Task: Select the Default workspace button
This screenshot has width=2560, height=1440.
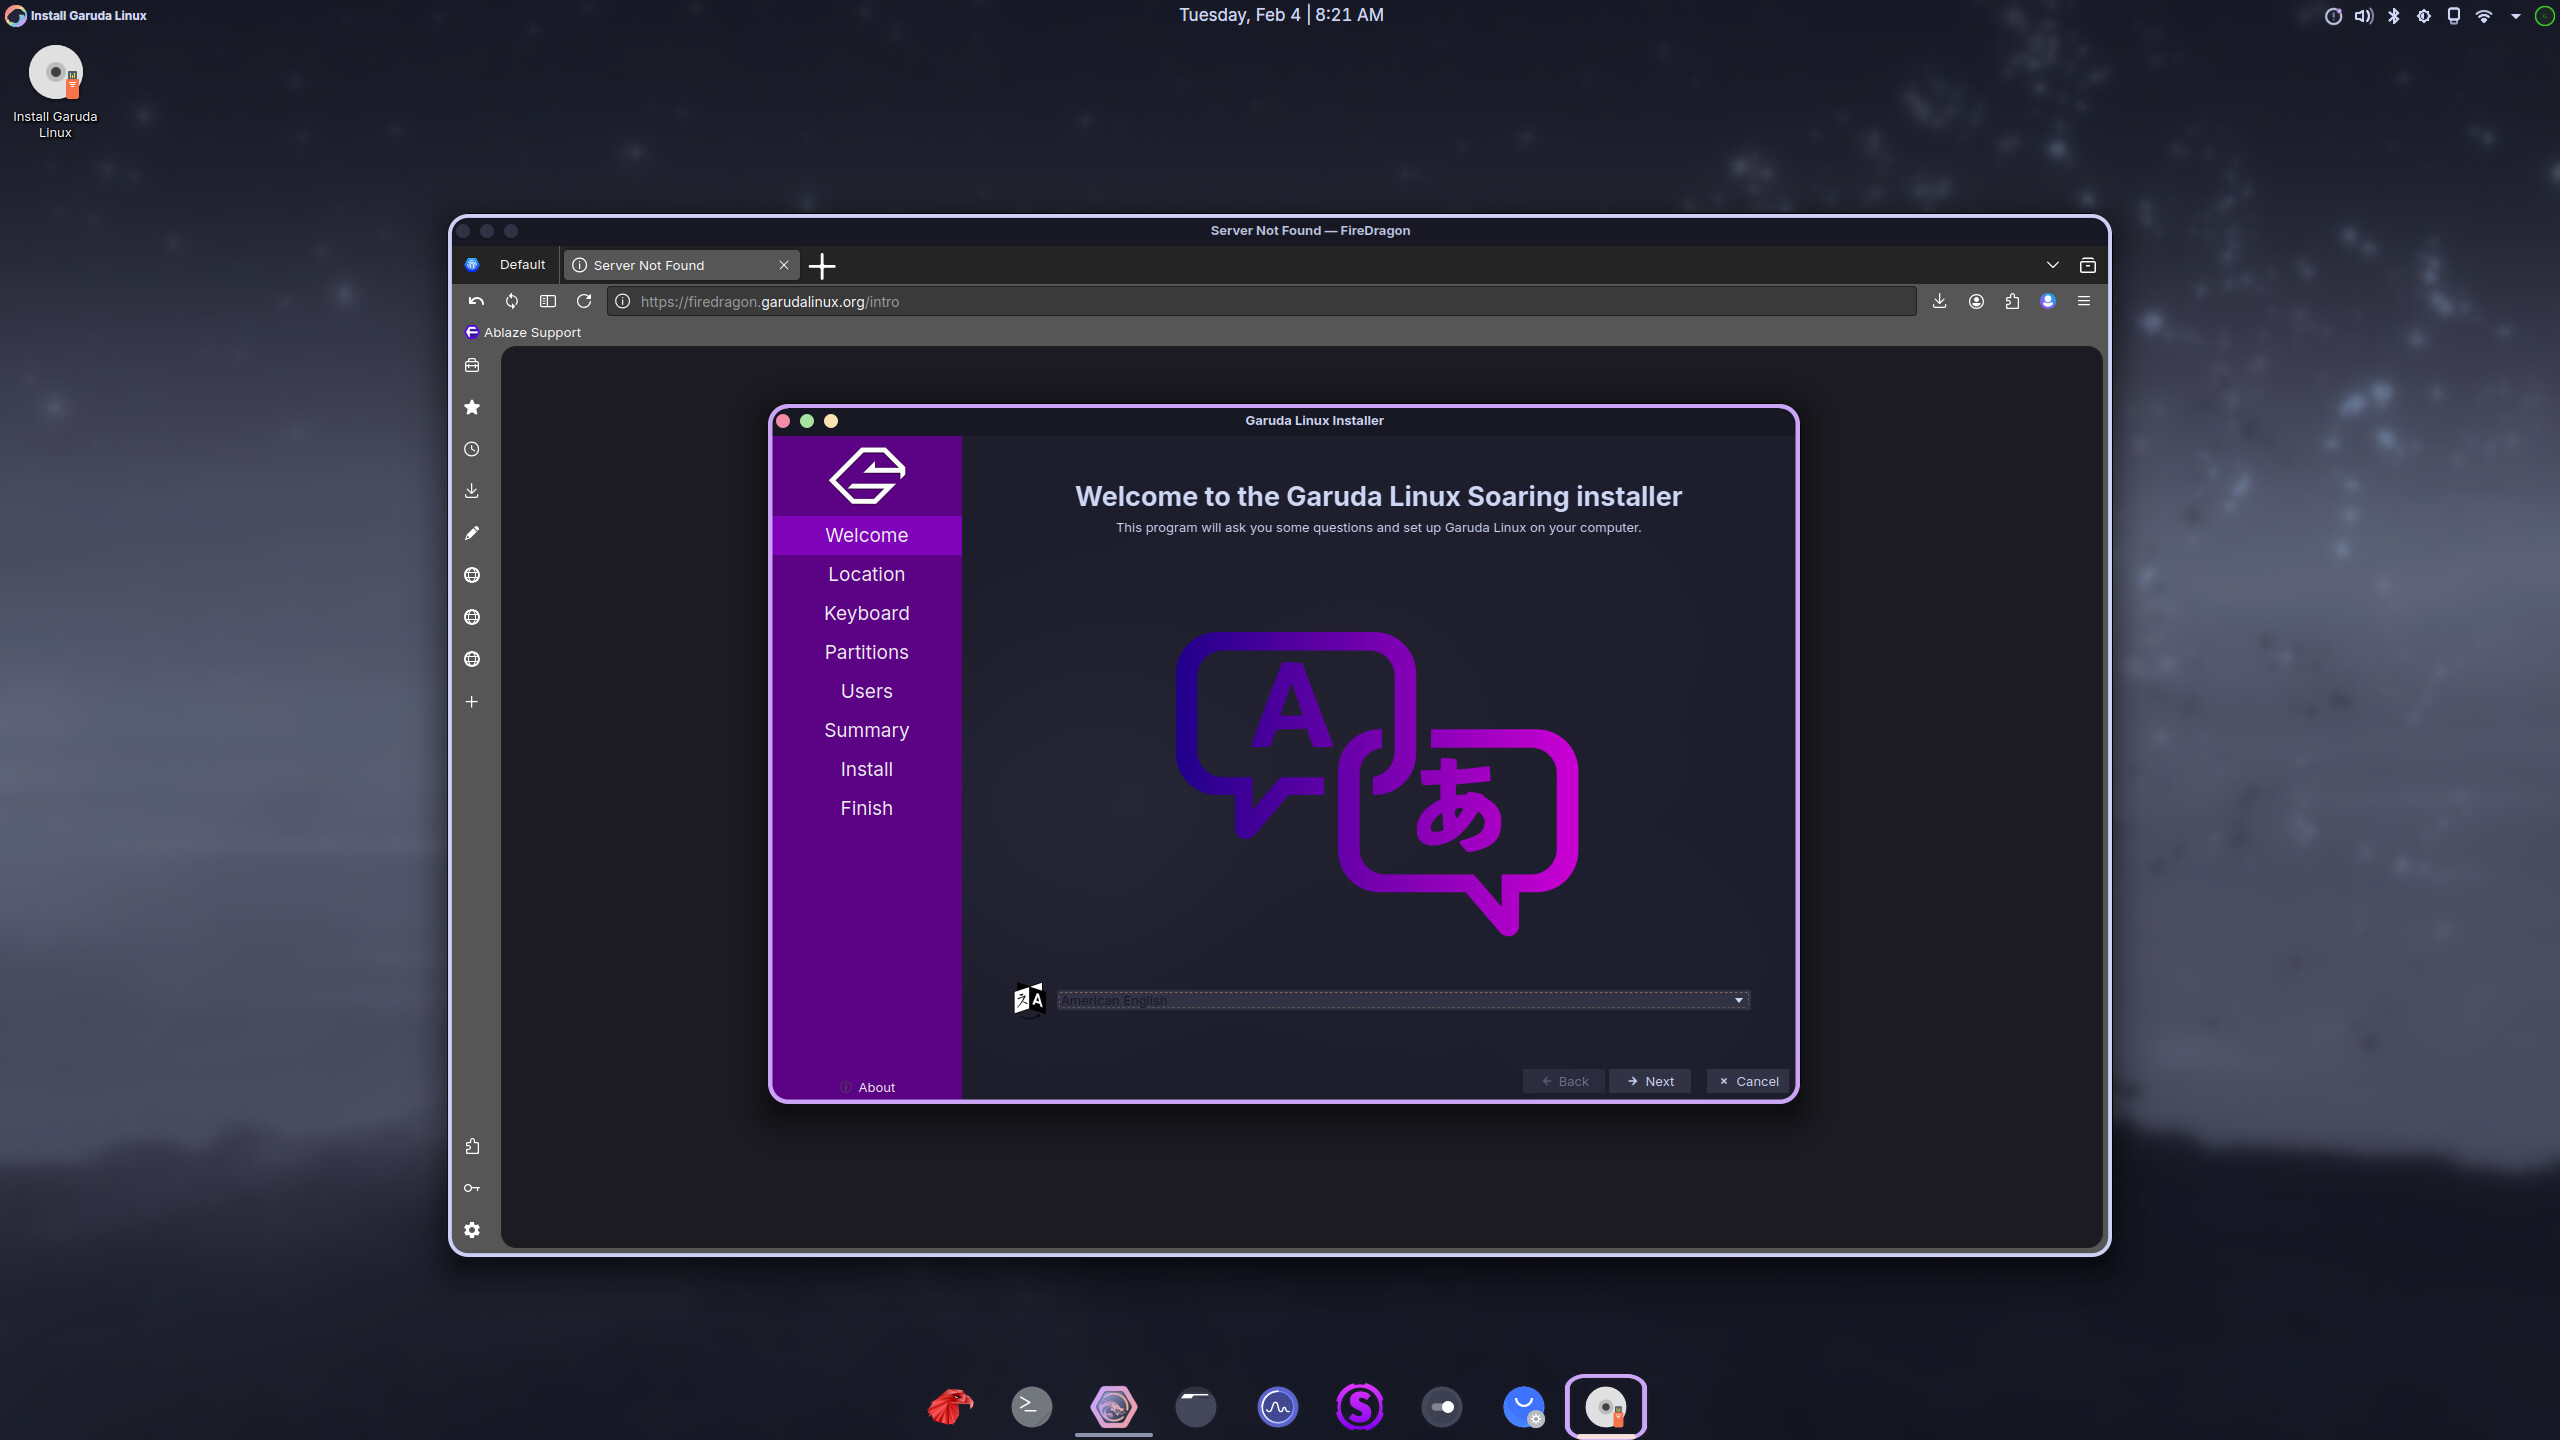Action: 507,265
